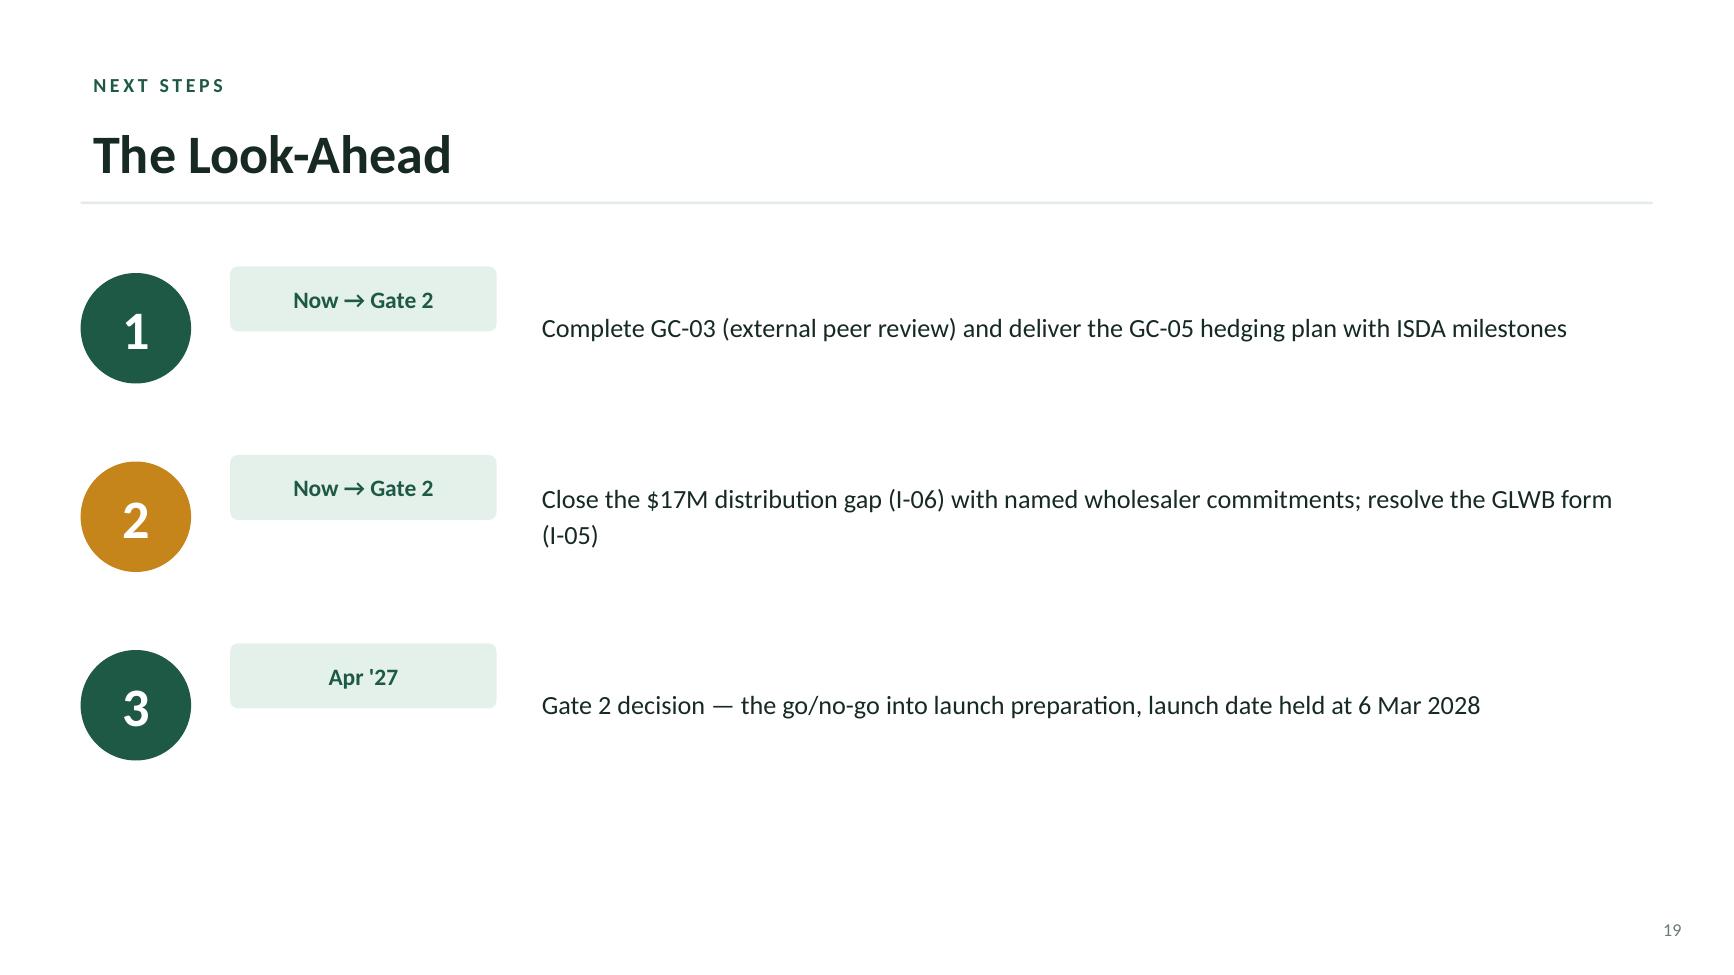Click 'The Look-Ahead' slide title
Viewport: 1734px width, 975px height.
click(x=272, y=156)
